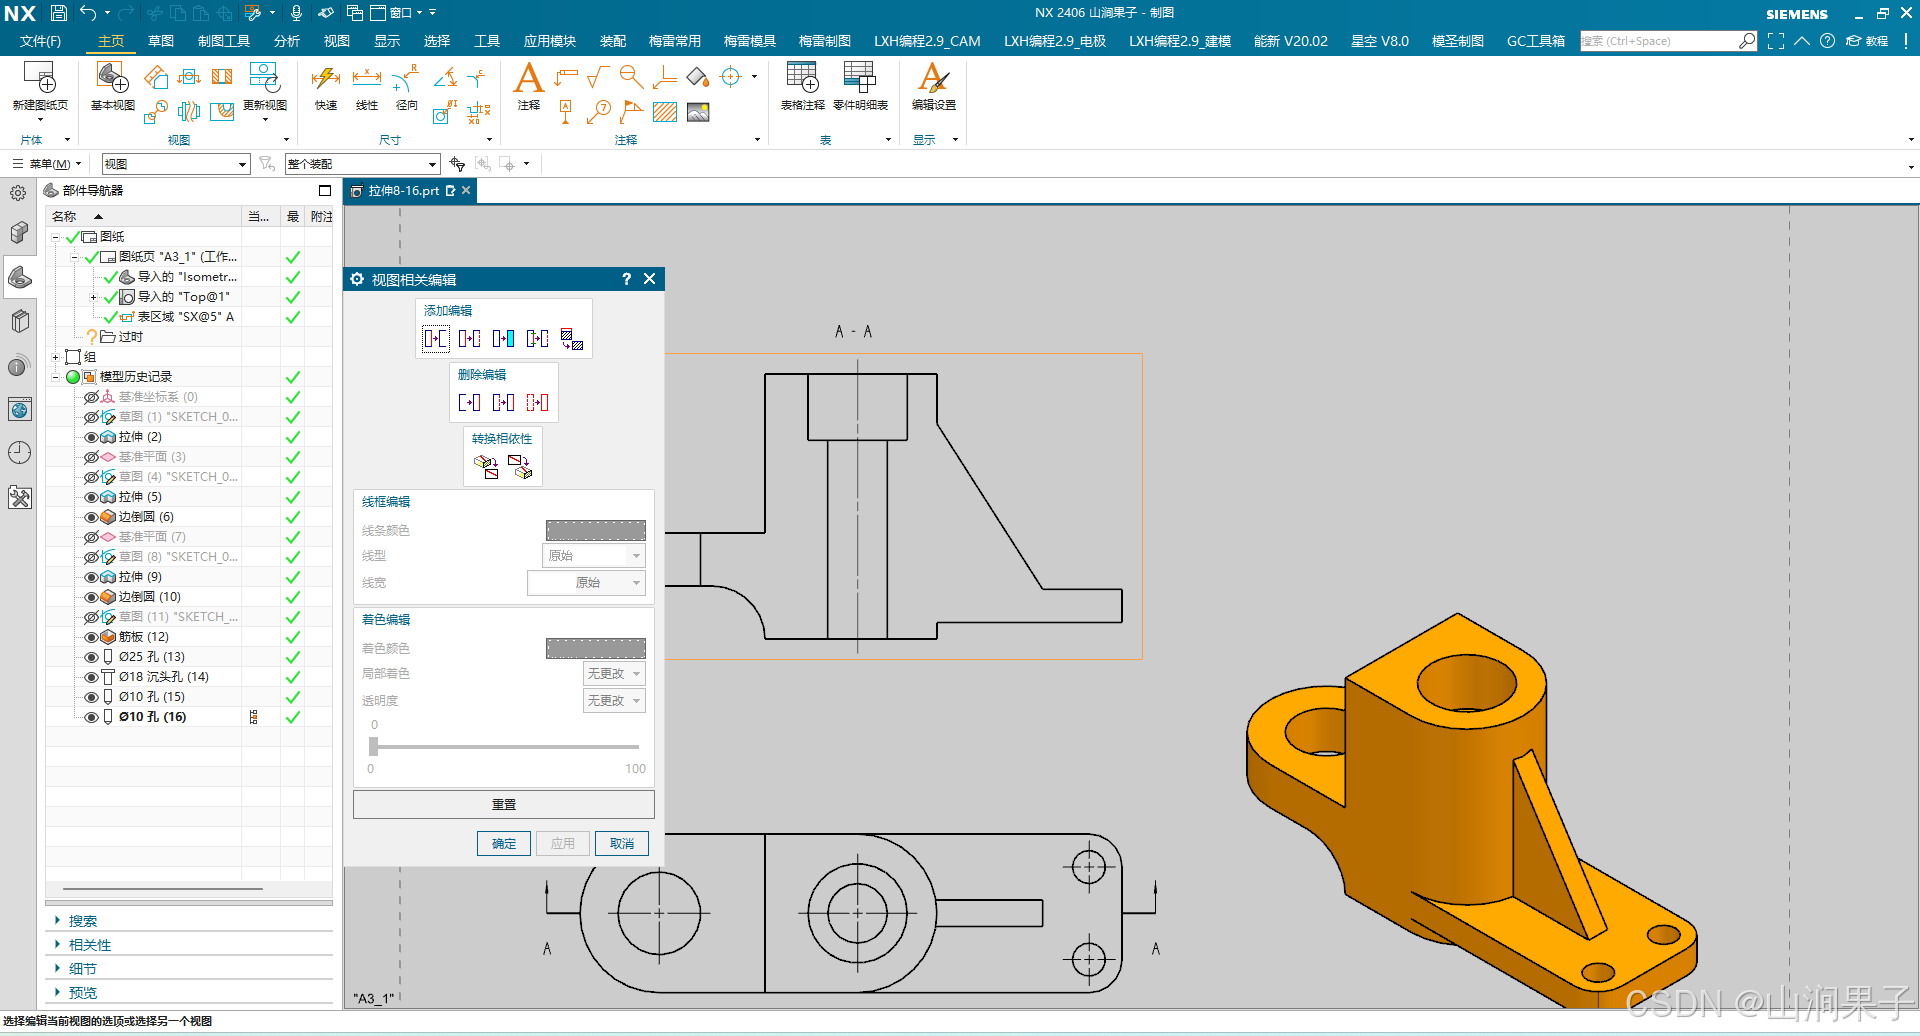Open the 线宽 line width dropdown
The width and height of the screenshot is (1920, 1036).
pyautogui.click(x=586, y=583)
